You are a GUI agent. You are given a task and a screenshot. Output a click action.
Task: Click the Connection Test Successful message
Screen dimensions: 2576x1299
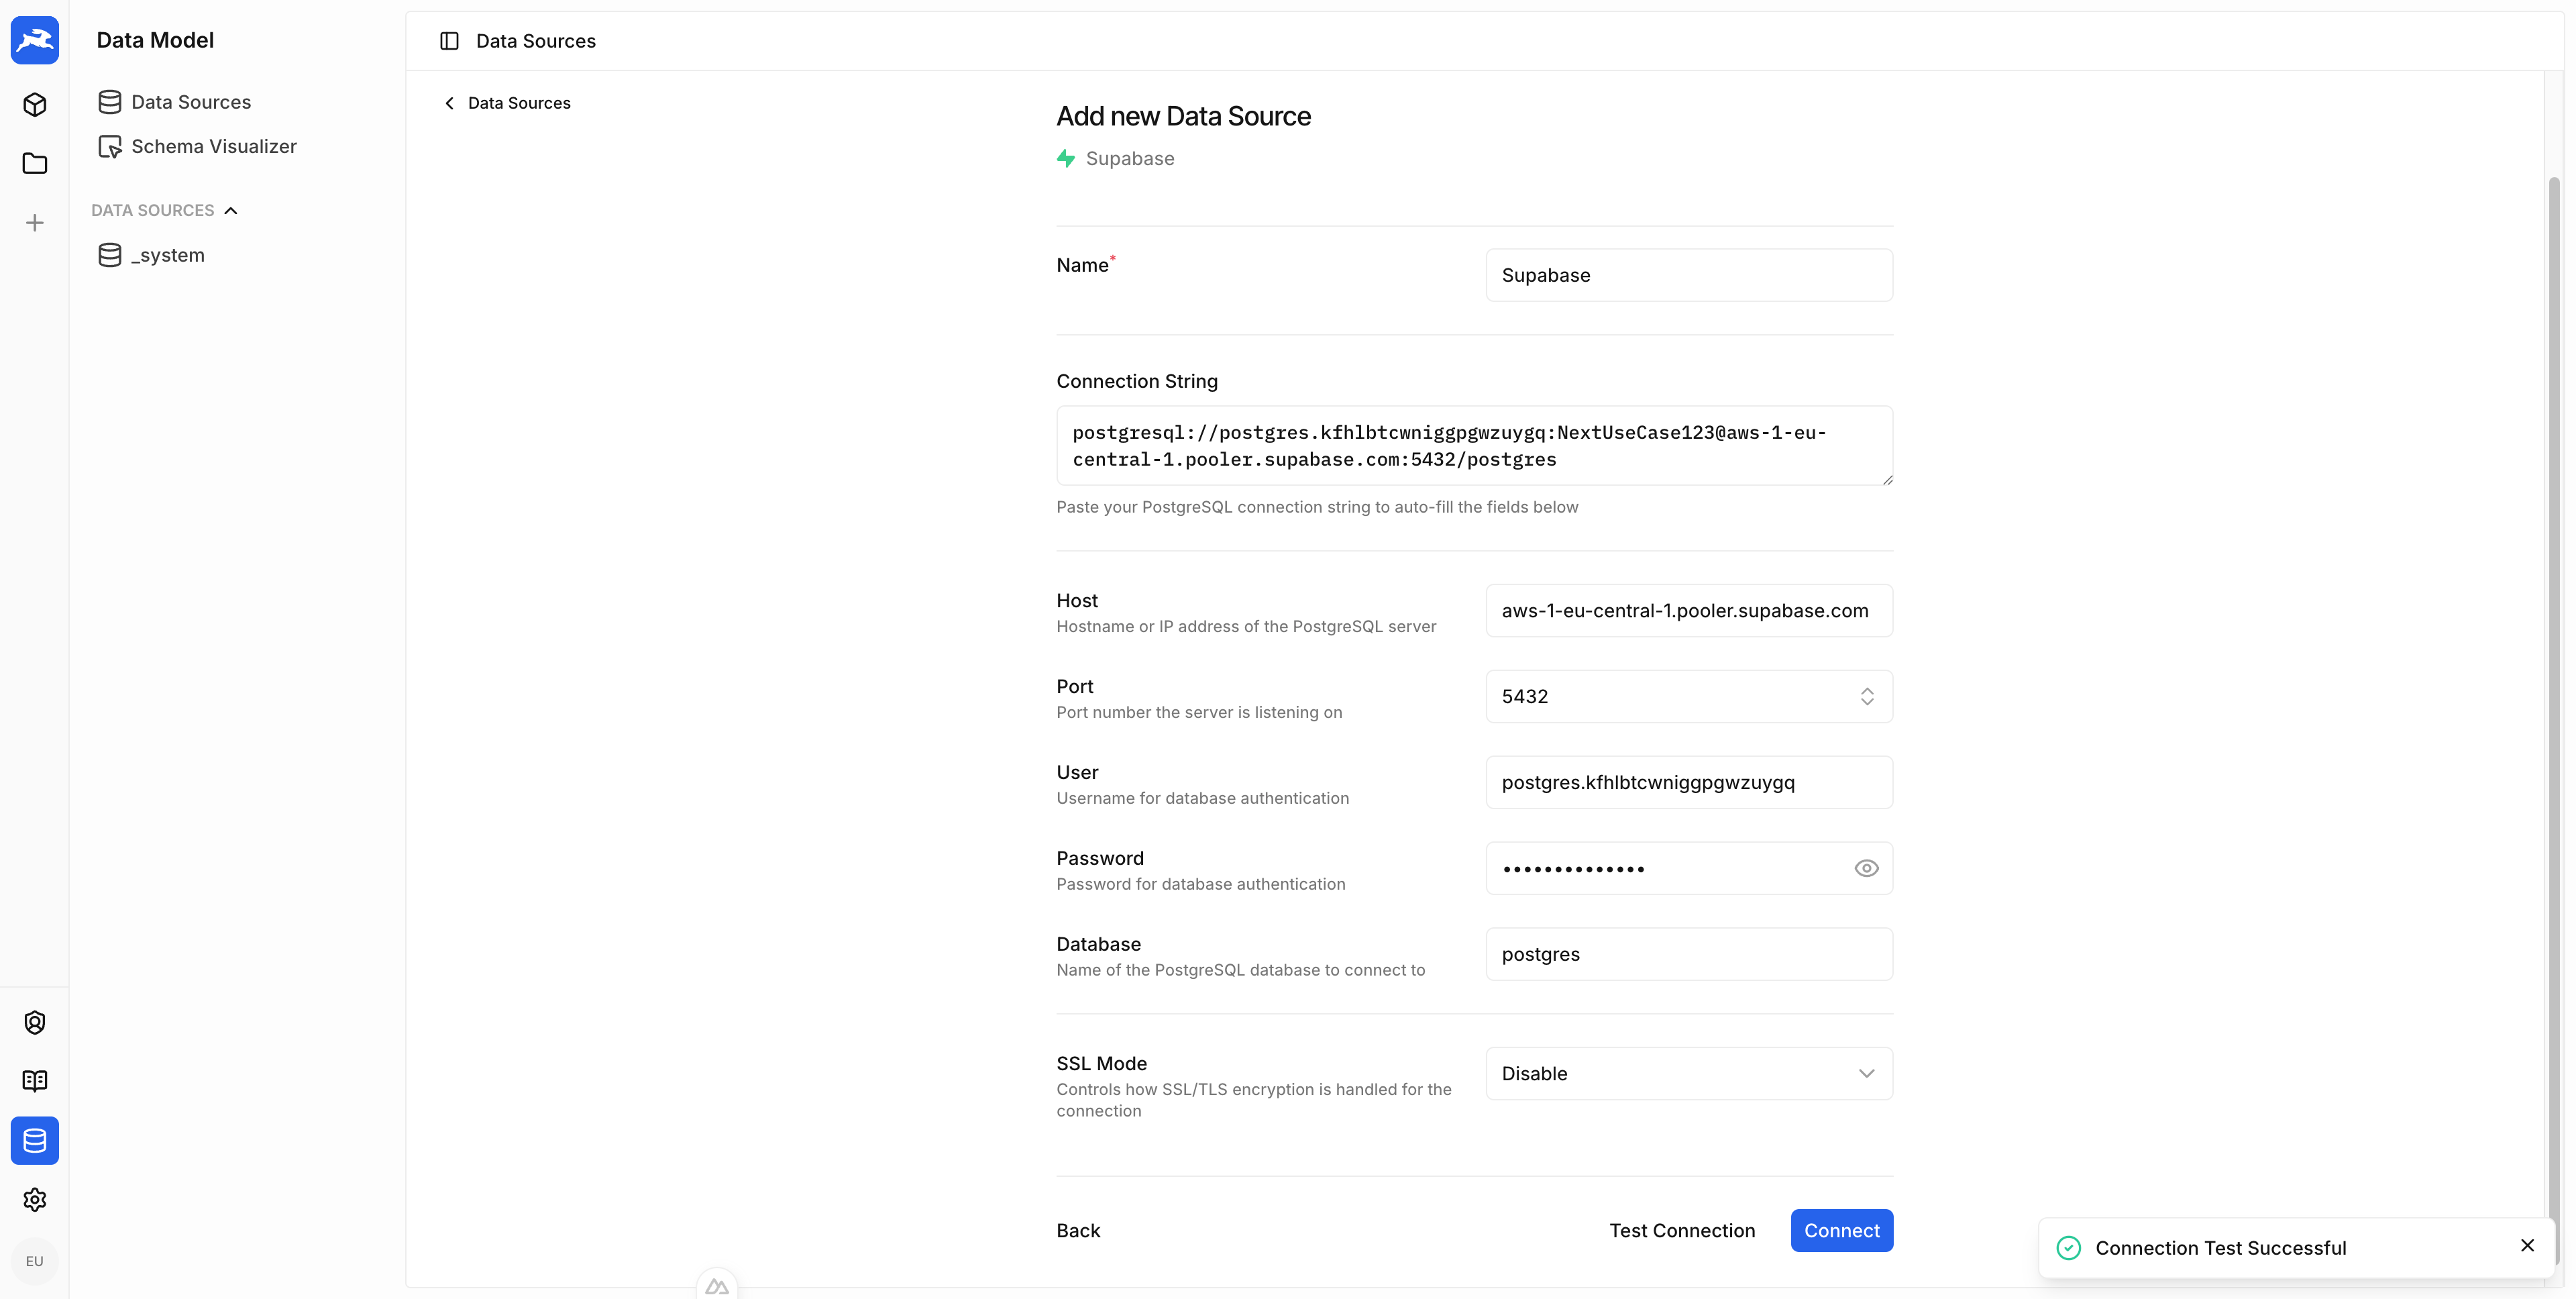click(x=2220, y=1248)
